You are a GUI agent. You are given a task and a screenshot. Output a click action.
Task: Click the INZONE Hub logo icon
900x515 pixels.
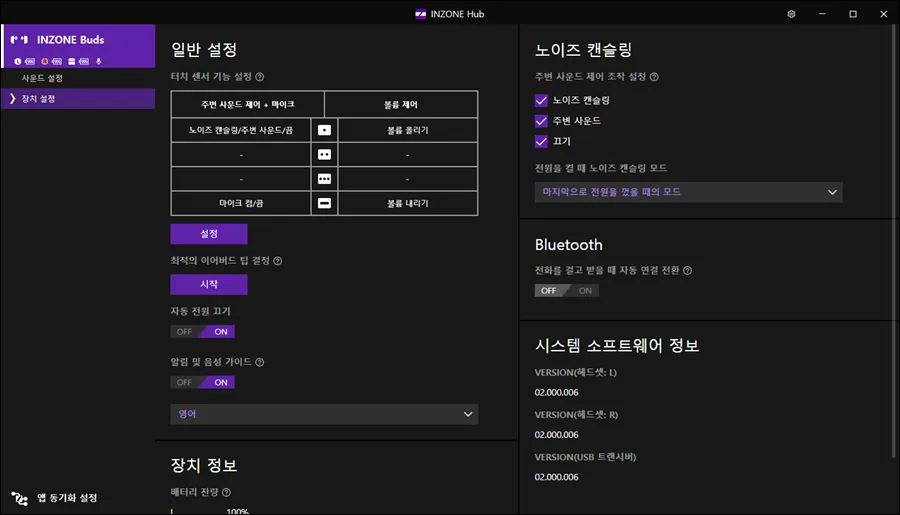tap(421, 14)
